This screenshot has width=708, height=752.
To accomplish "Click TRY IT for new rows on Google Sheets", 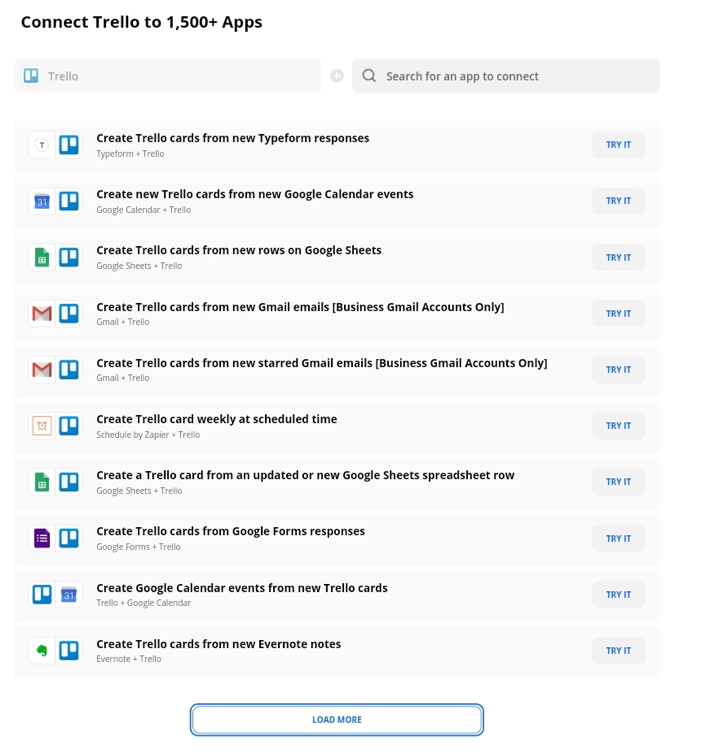I will (618, 258).
